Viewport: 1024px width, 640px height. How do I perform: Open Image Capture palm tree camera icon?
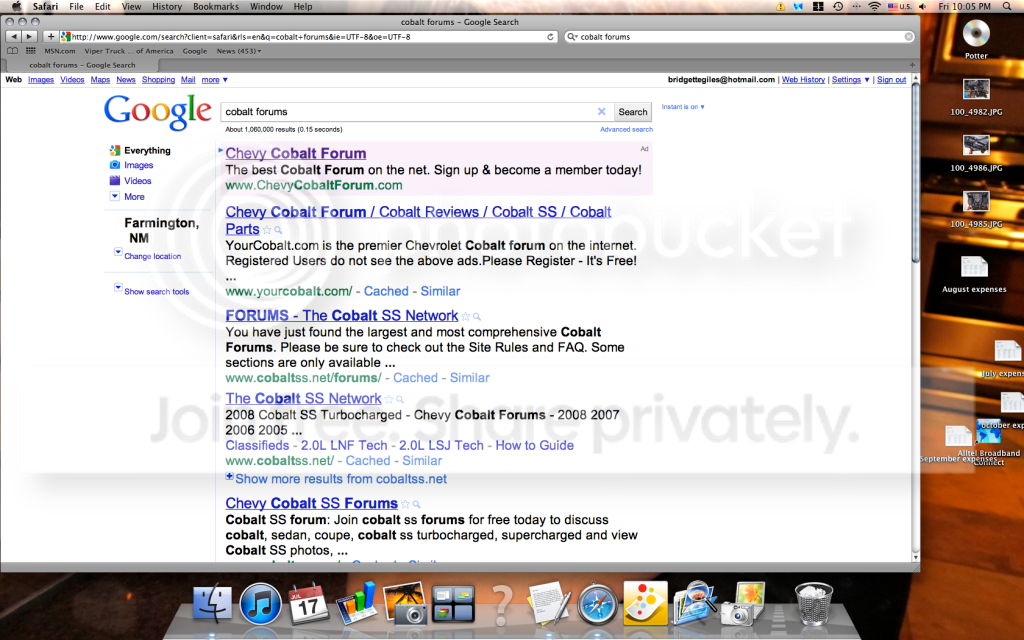pyautogui.click(x=405, y=603)
